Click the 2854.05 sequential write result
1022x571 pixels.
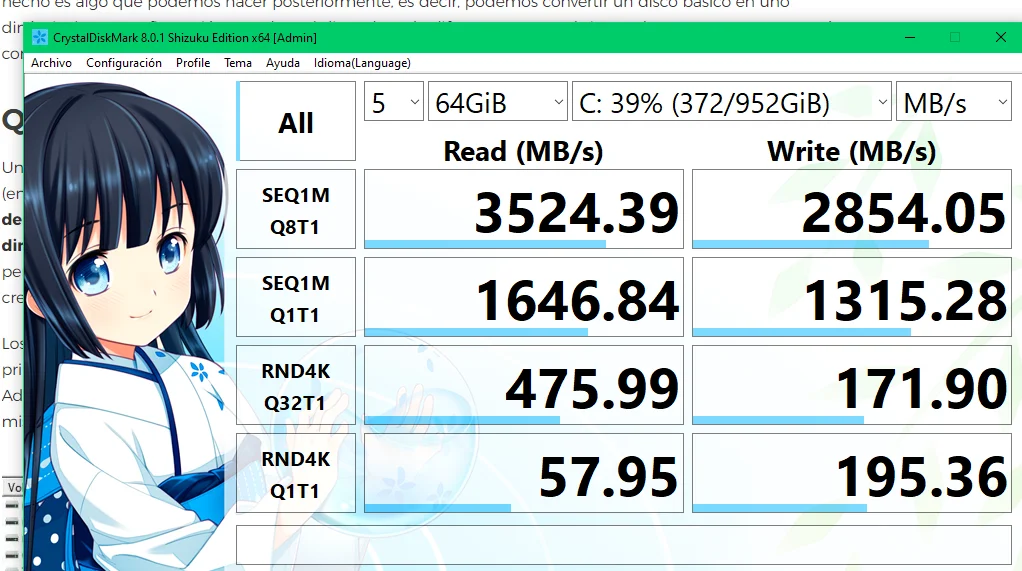[x=852, y=209]
